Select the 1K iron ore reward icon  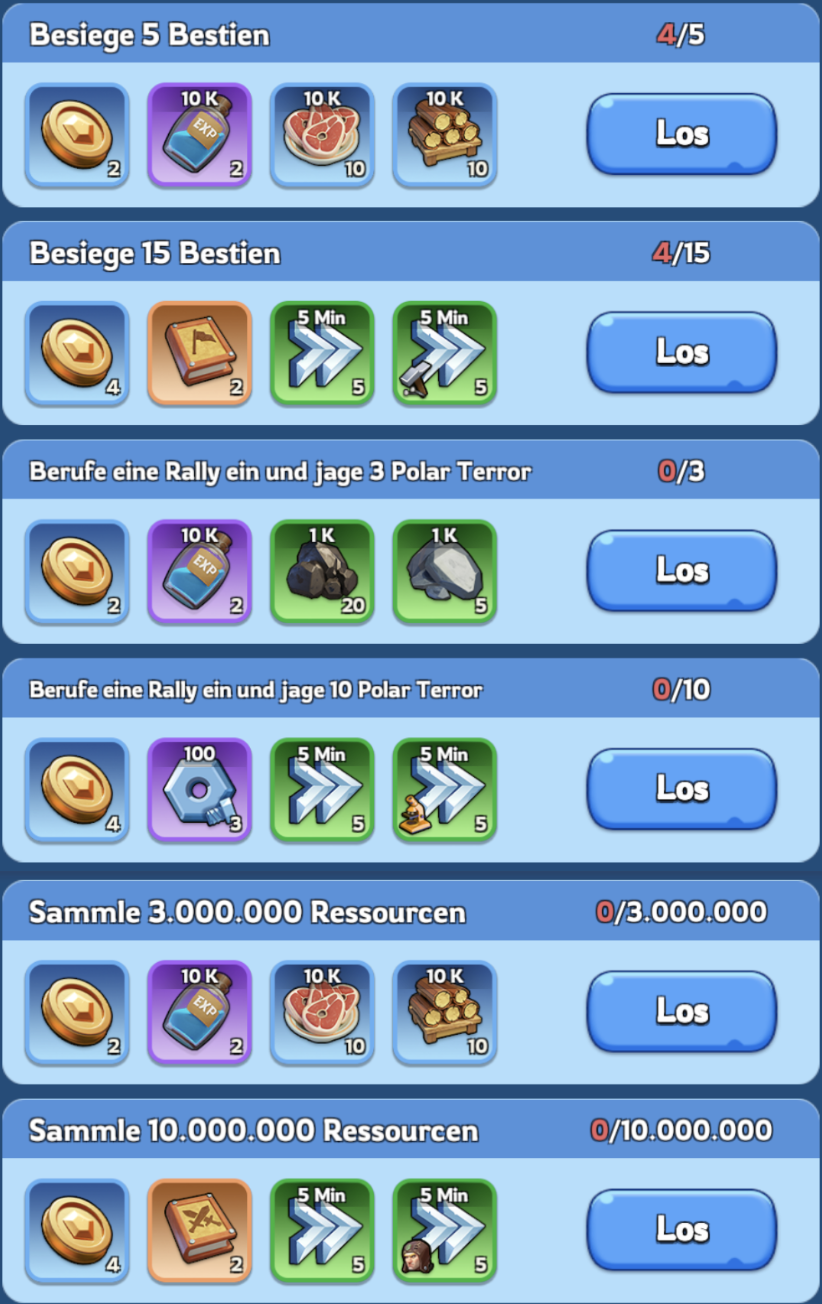[445, 572]
